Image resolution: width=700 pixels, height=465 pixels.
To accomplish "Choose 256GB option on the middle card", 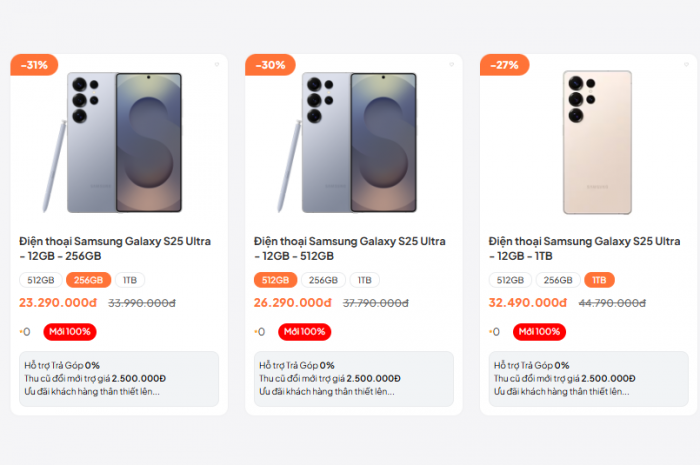I will pyautogui.click(x=322, y=280).
